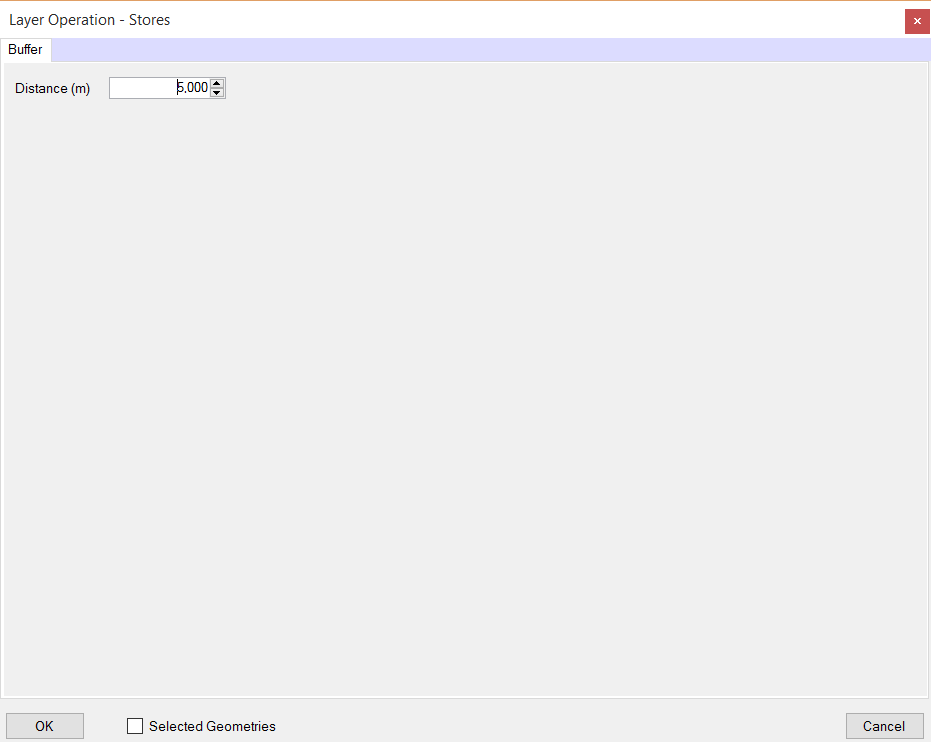Check Selected Geometries at the bottom

click(135, 726)
